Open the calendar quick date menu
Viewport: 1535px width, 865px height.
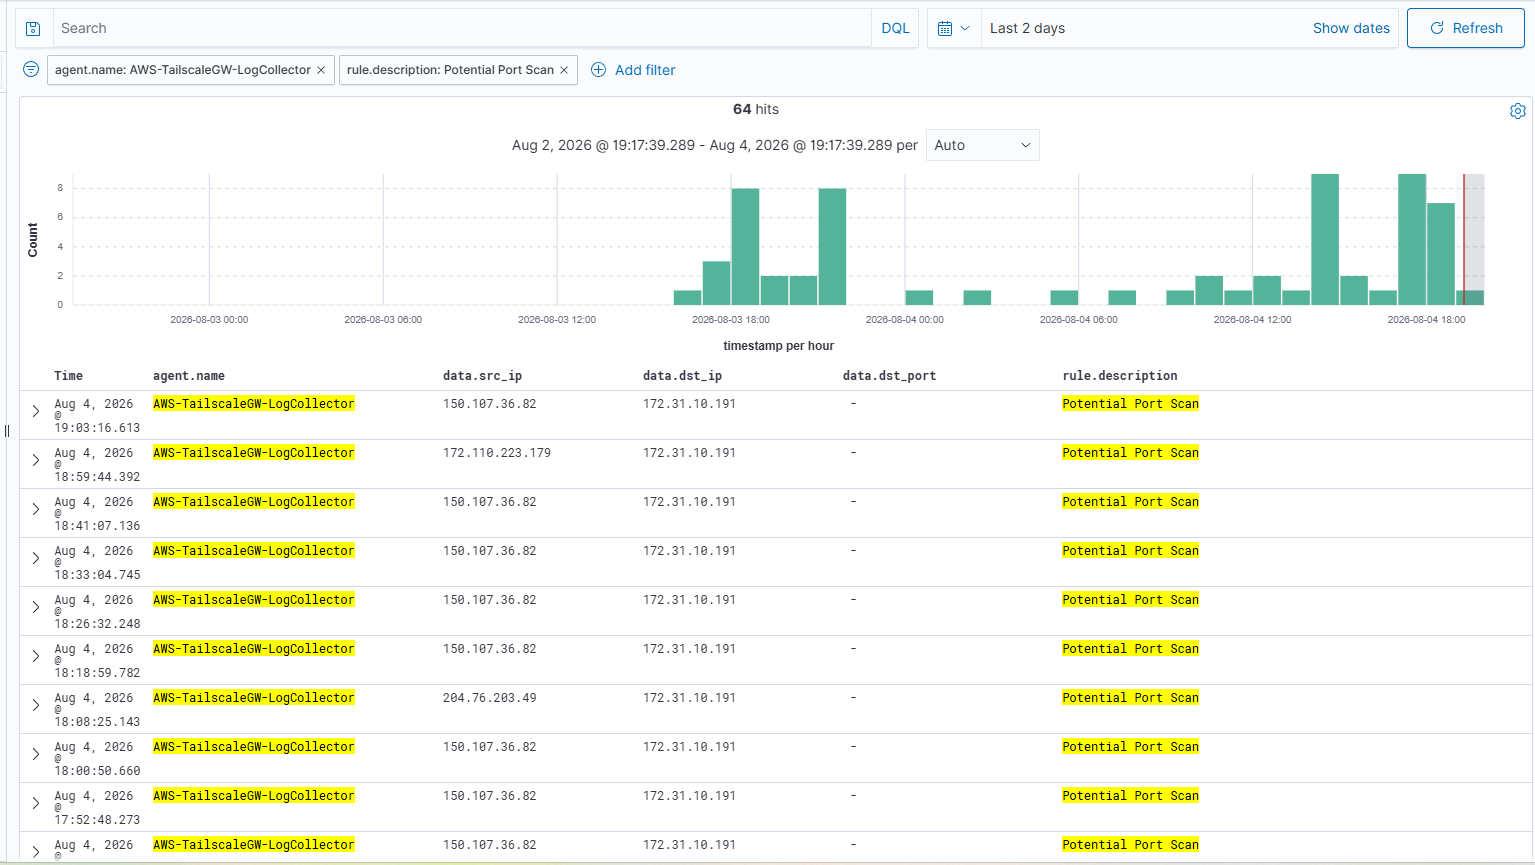pos(953,29)
